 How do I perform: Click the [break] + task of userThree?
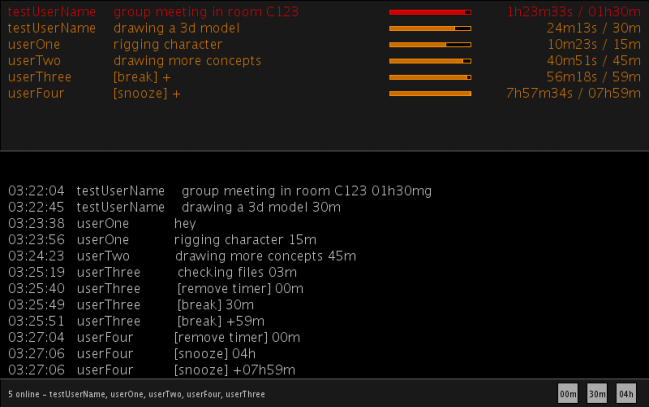(141, 77)
